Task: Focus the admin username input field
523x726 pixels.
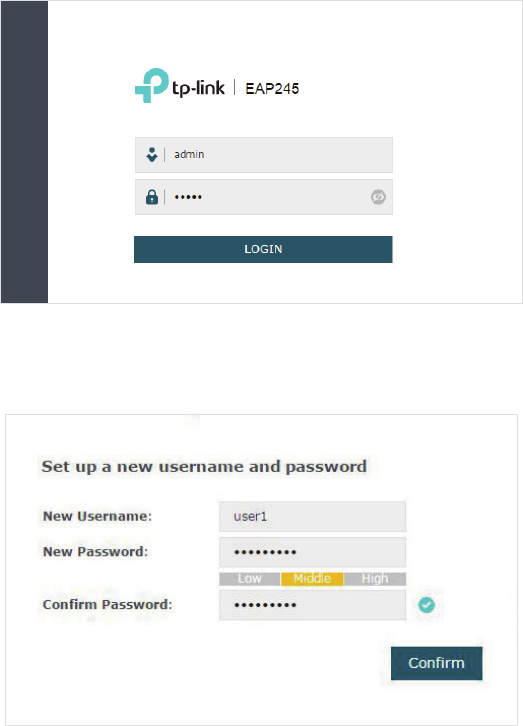Action: 264,155
